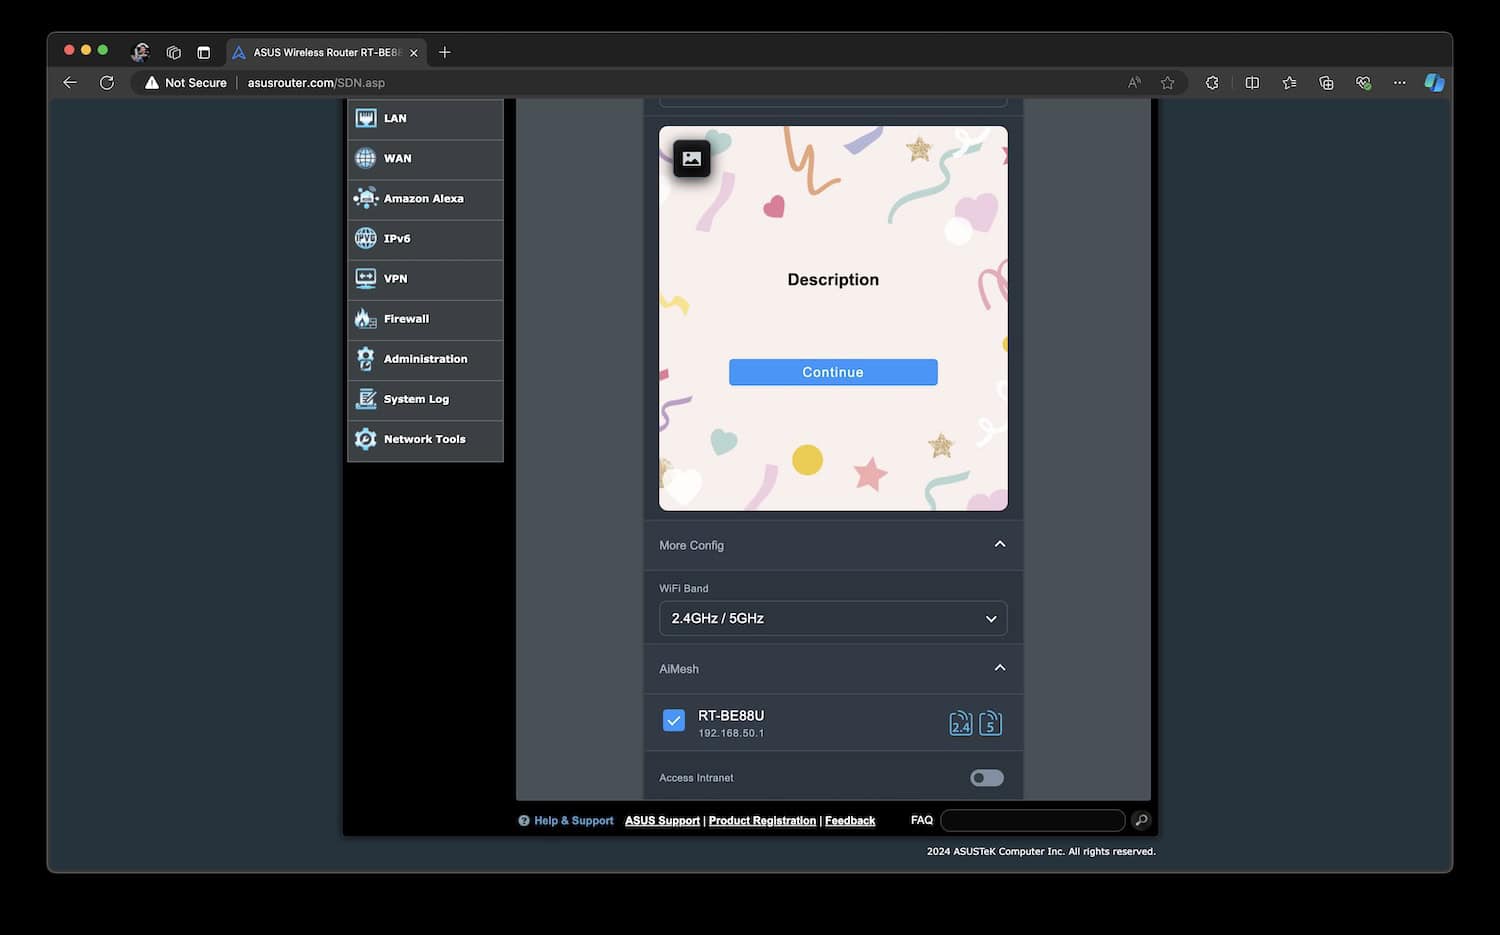Viewport: 1500px width, 935px height.
Task: Close the ASUS Wireless Router tab
Action: (x=414, y=53)
